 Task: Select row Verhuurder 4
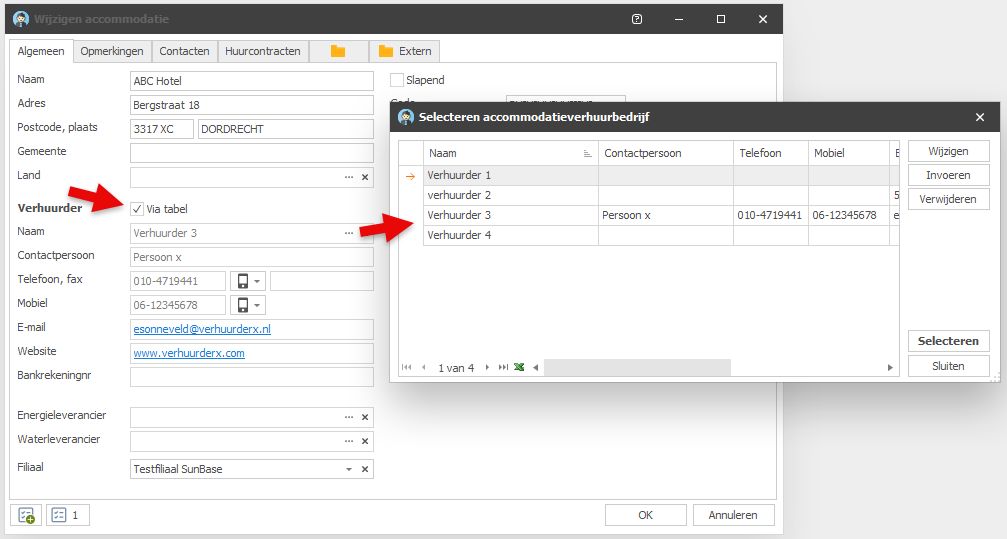(x=649, y=235)
